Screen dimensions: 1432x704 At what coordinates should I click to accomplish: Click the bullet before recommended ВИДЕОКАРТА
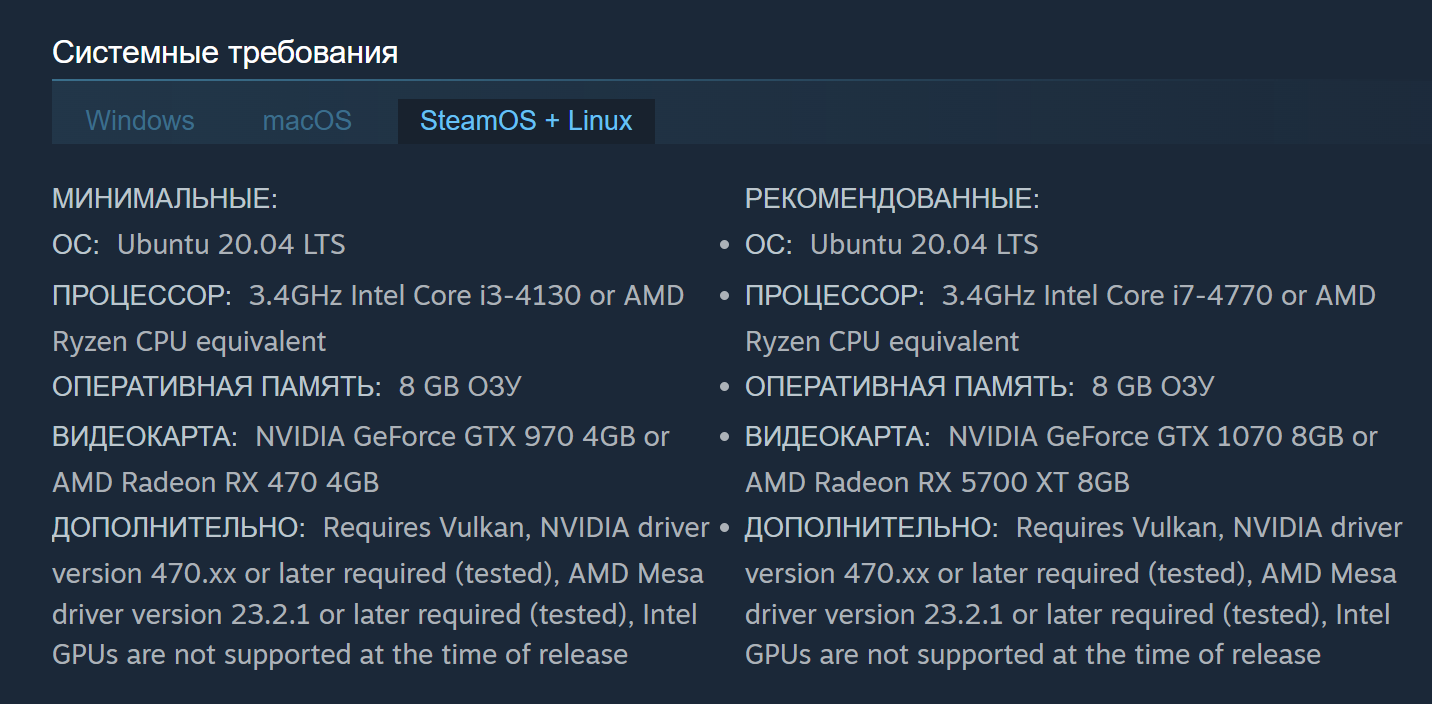[x=725, y=438]
